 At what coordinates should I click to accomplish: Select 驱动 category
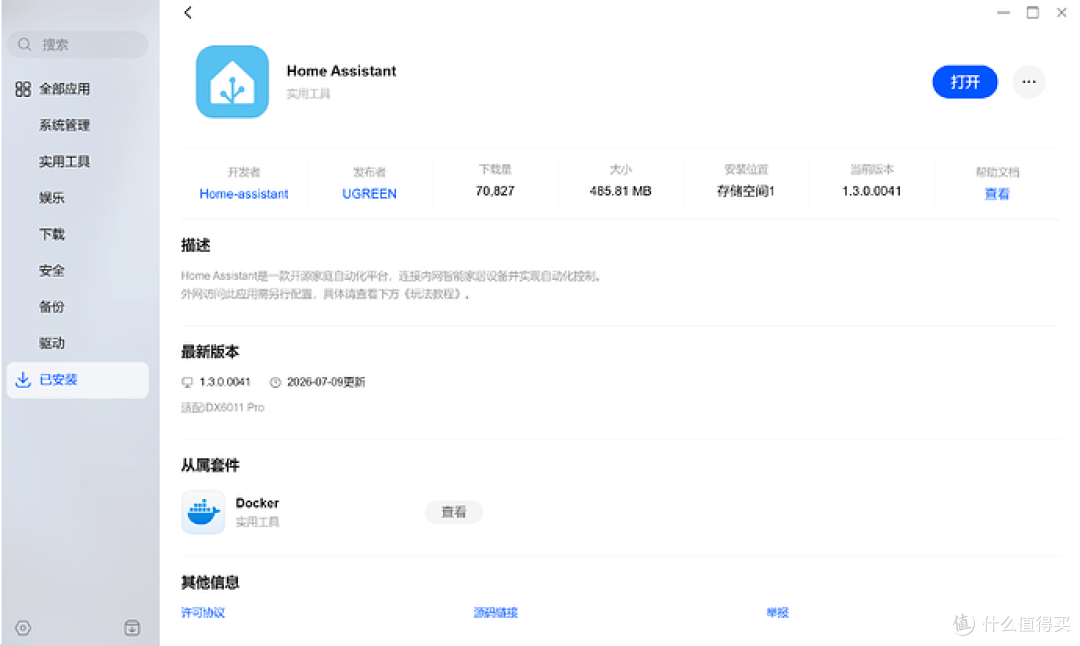point(52,343)
